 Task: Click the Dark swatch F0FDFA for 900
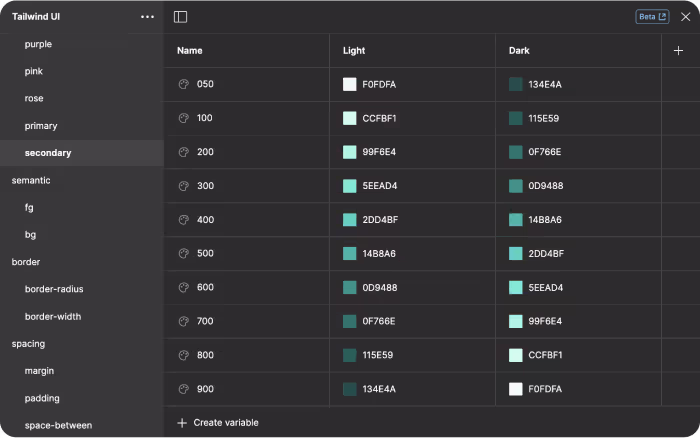(x=516, y=389)
